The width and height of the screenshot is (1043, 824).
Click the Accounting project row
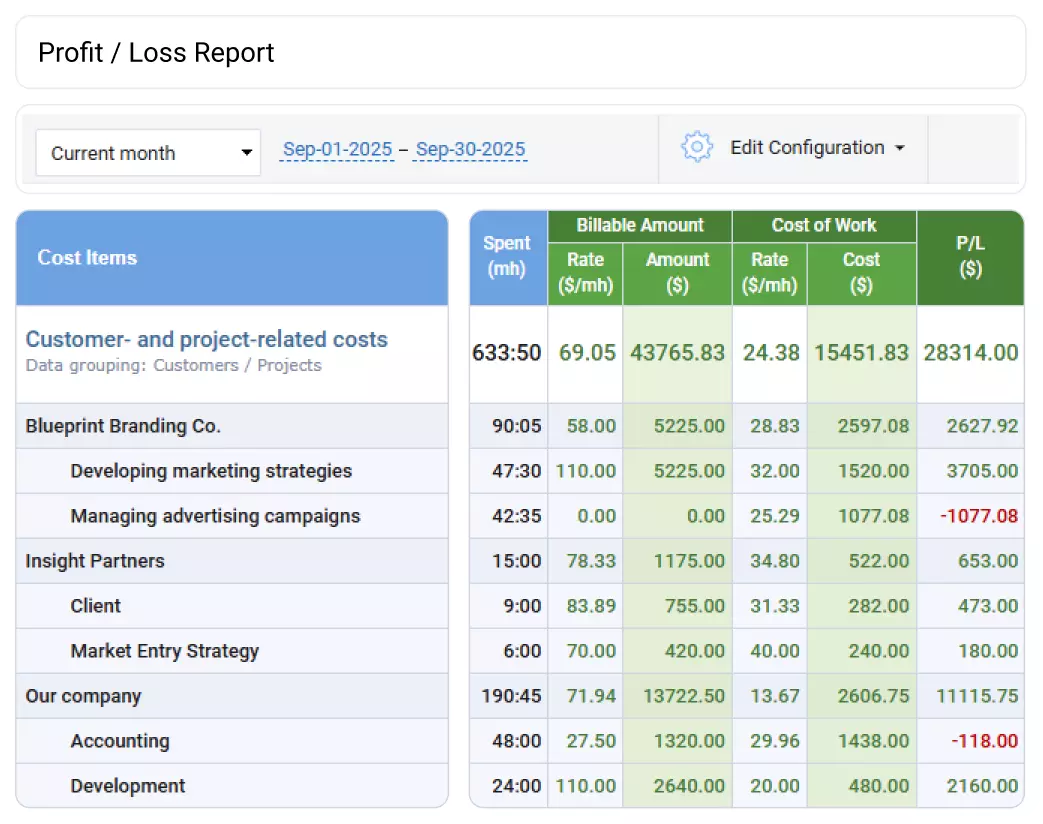pyautogui.click(x=120, y=741)
